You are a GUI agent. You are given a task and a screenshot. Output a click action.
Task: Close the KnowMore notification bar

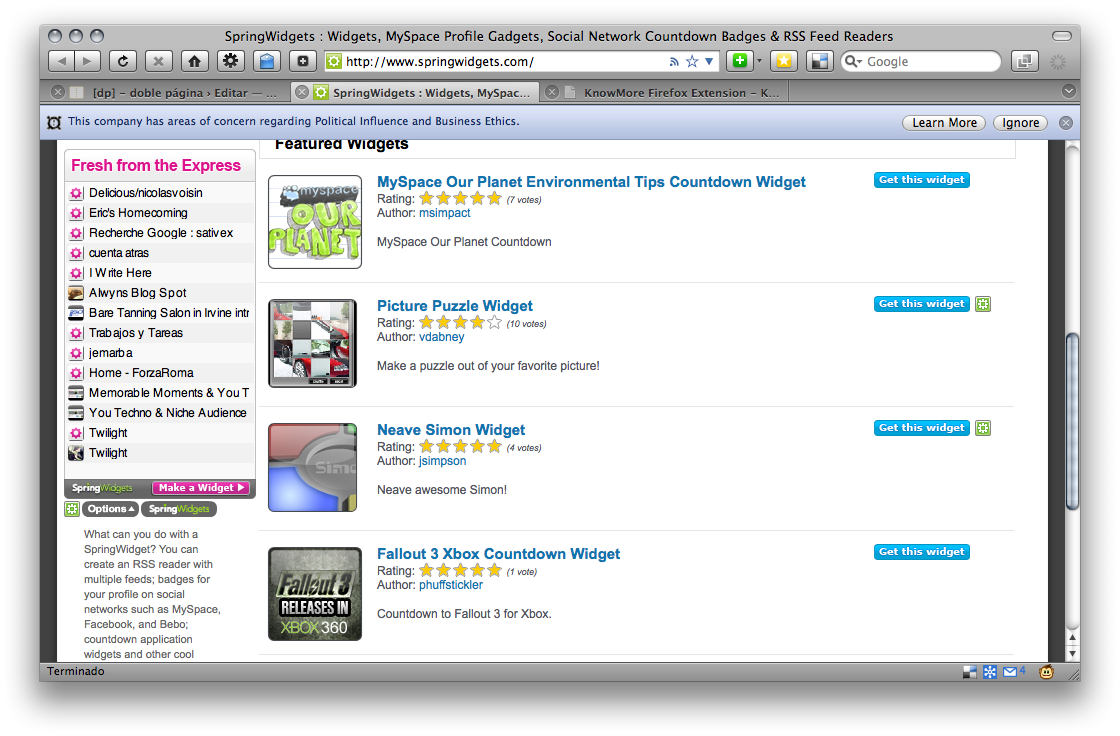click(x=1066, y=123)
